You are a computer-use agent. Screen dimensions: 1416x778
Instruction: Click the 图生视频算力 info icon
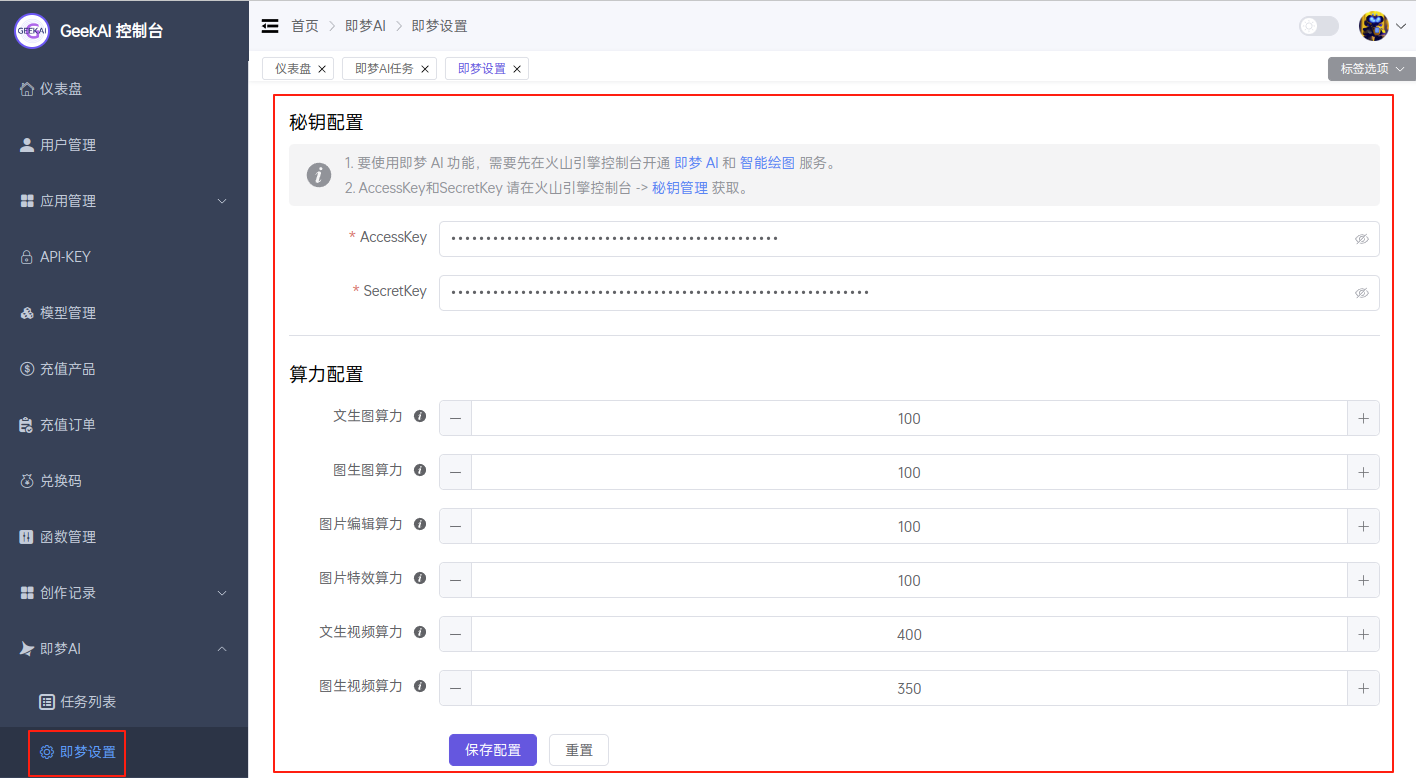420,685
